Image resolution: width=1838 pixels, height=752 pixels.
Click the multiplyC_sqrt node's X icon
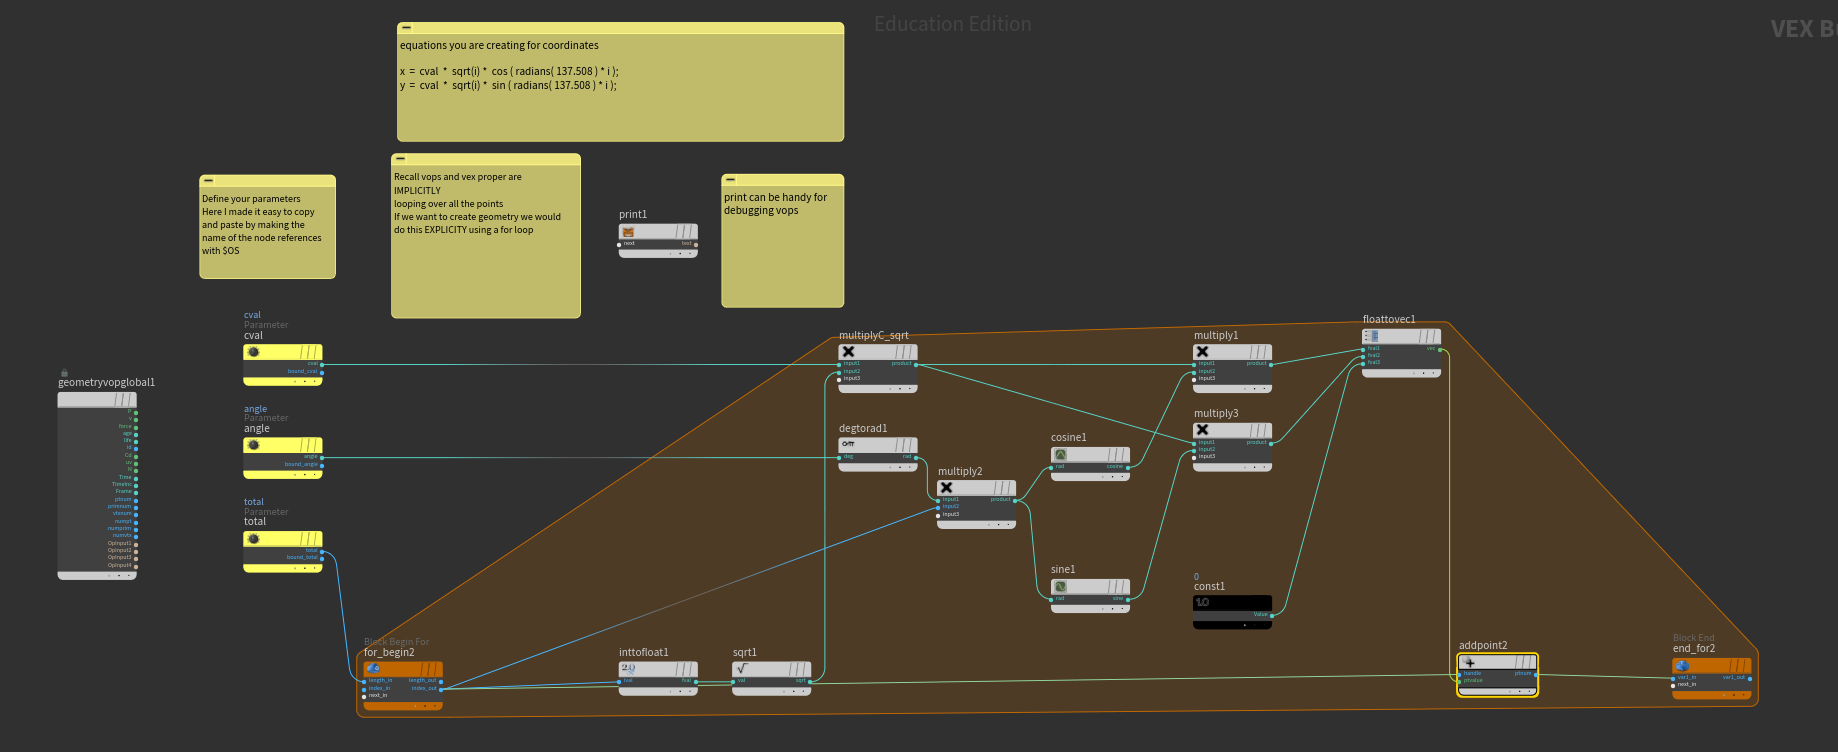click(x=848, y=352)
